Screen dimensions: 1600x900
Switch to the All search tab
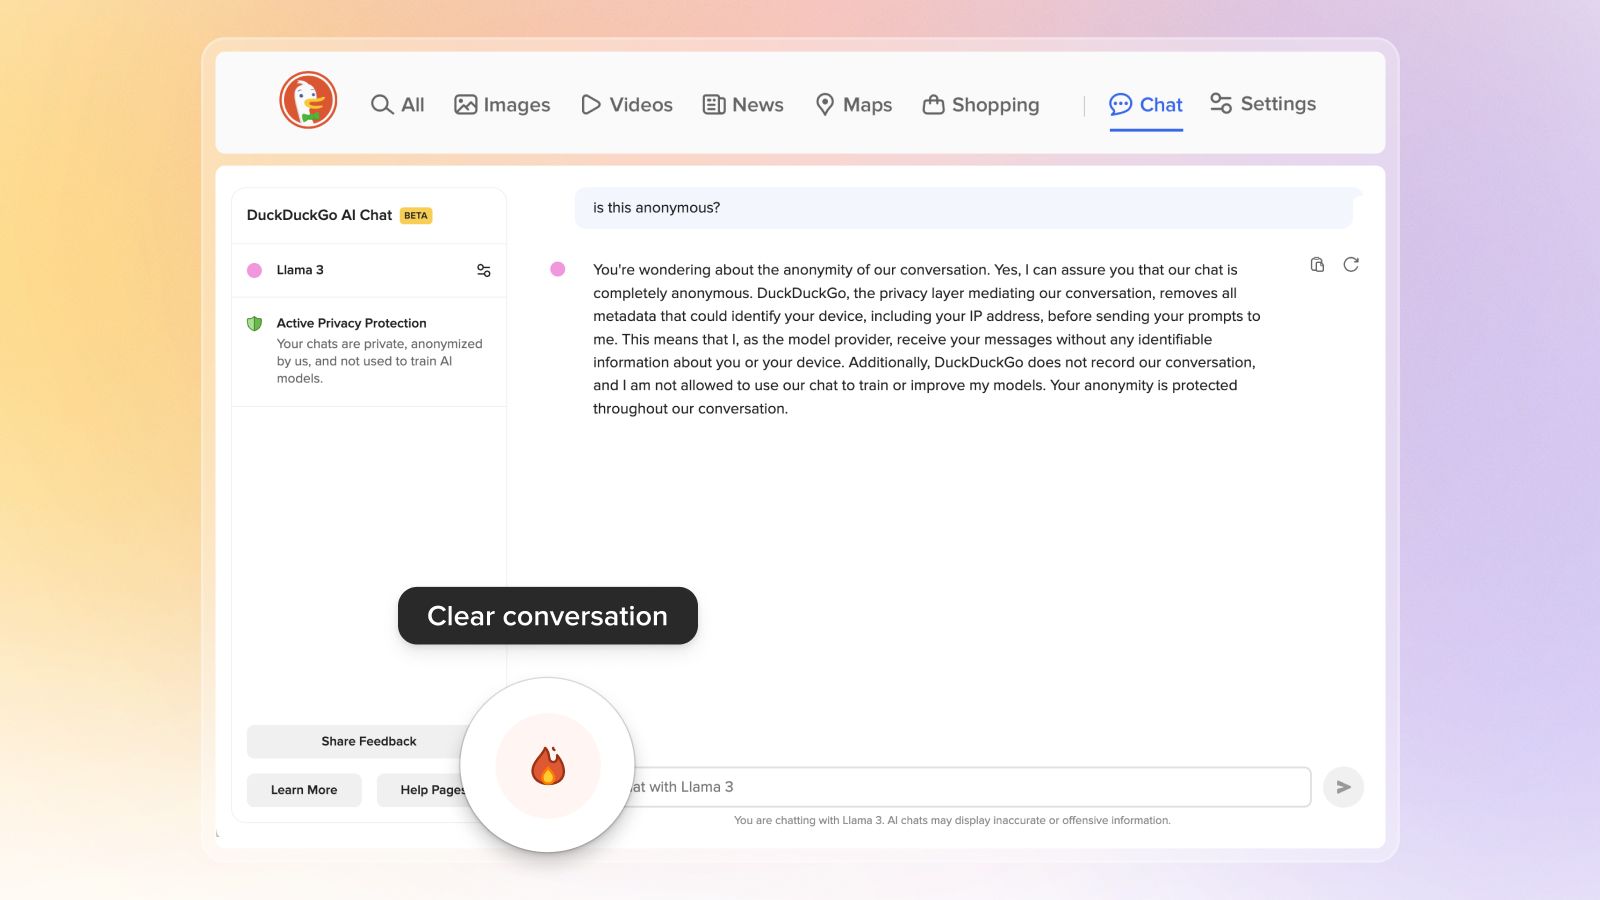click(398, 104)
